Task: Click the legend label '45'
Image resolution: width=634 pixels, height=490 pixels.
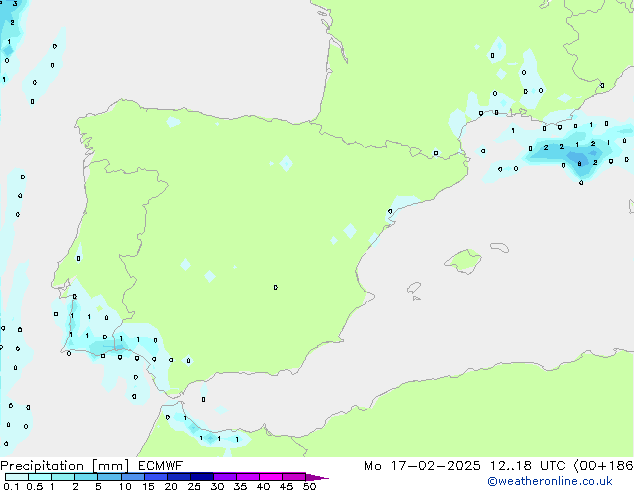Action: coord(286,486)
